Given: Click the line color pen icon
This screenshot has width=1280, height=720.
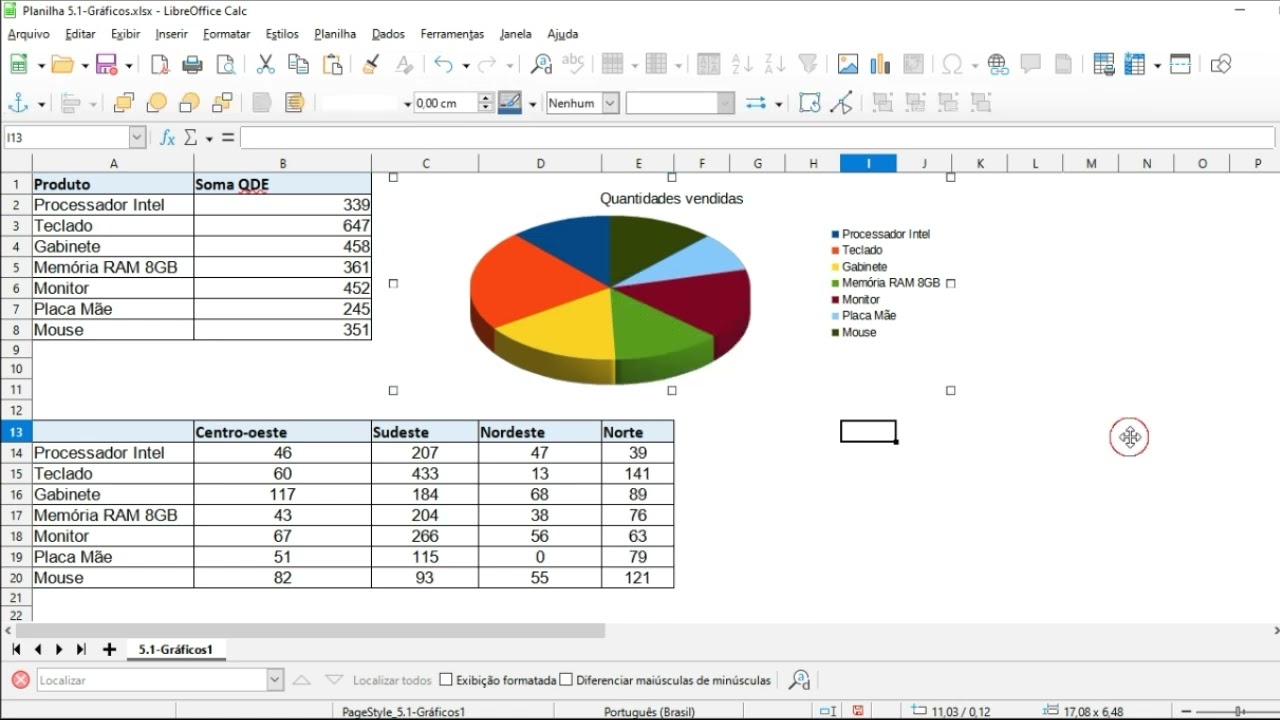Looking at the screenshot, I should (x=509, y=103).
